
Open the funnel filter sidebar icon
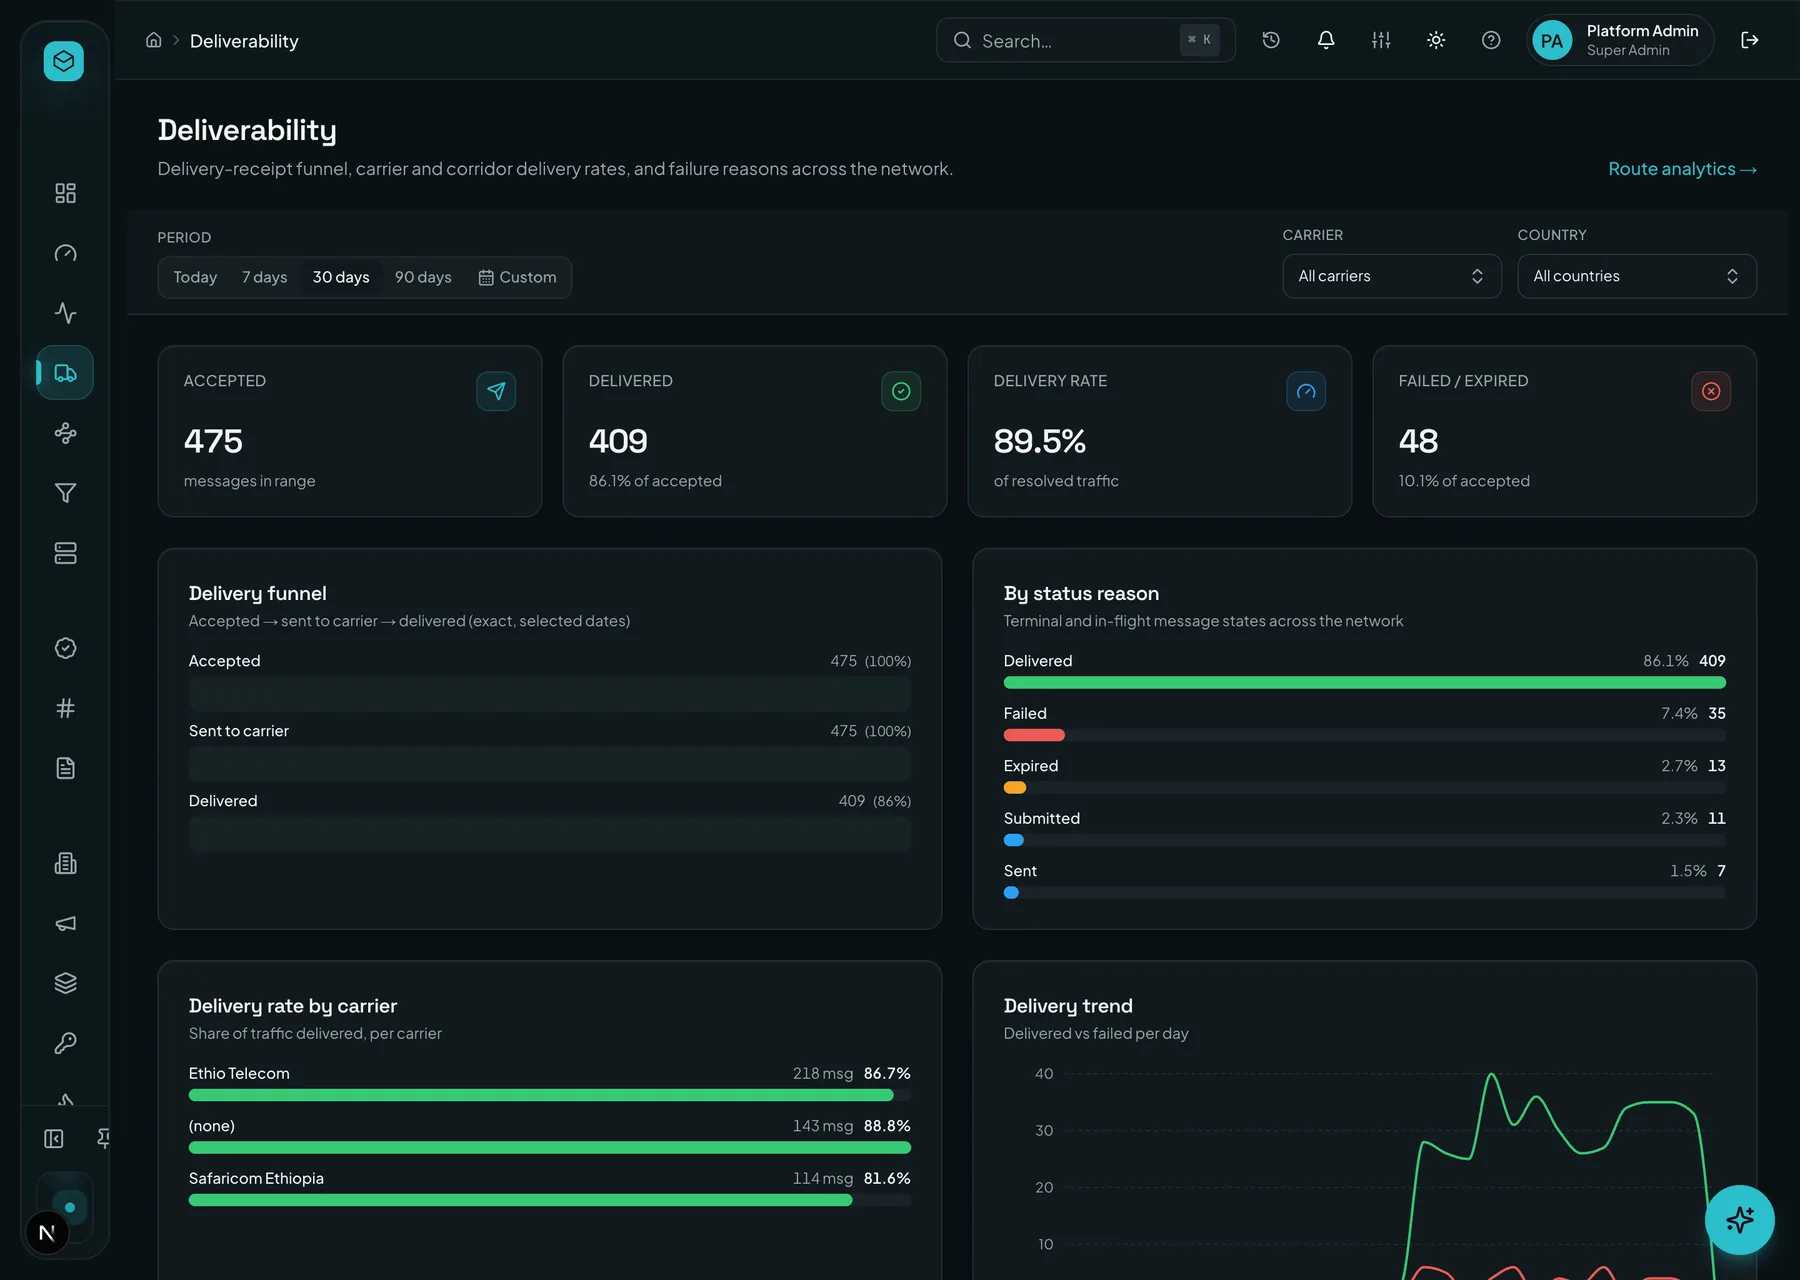click(65, 493)
